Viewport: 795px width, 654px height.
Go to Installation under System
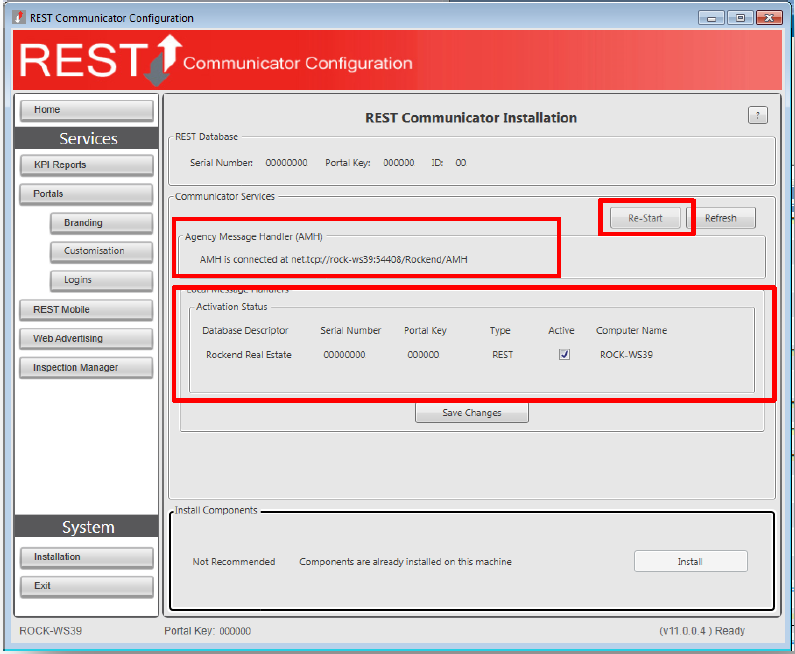(87, 557)
